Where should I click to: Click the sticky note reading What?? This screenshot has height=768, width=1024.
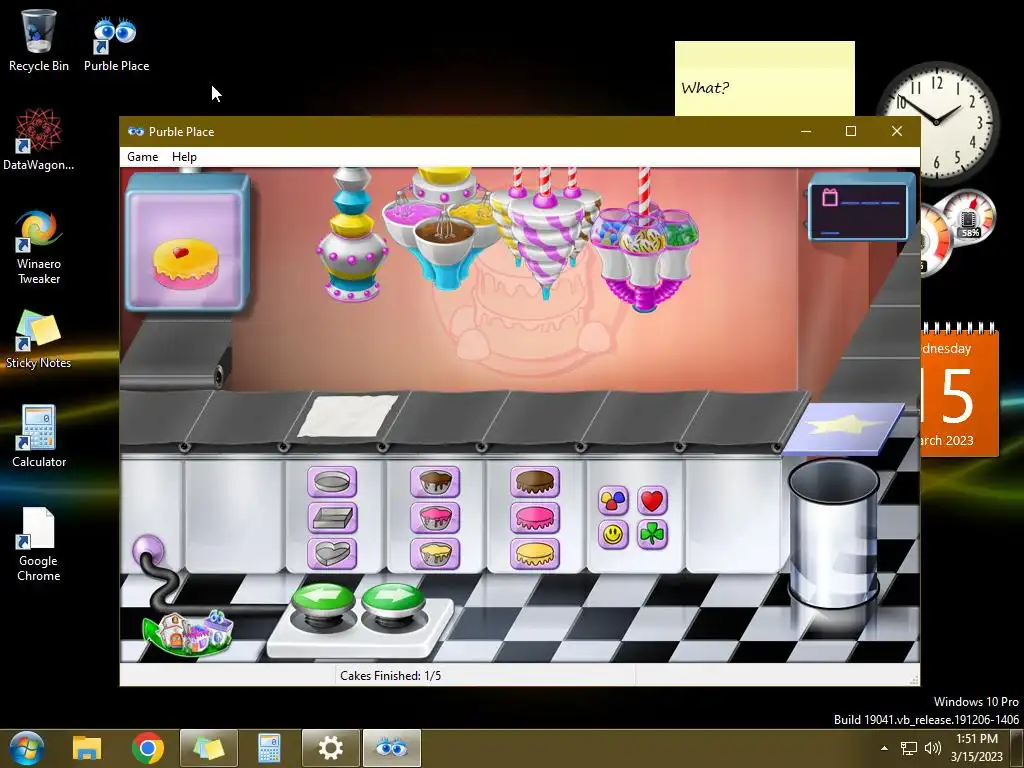click(765, 79)
